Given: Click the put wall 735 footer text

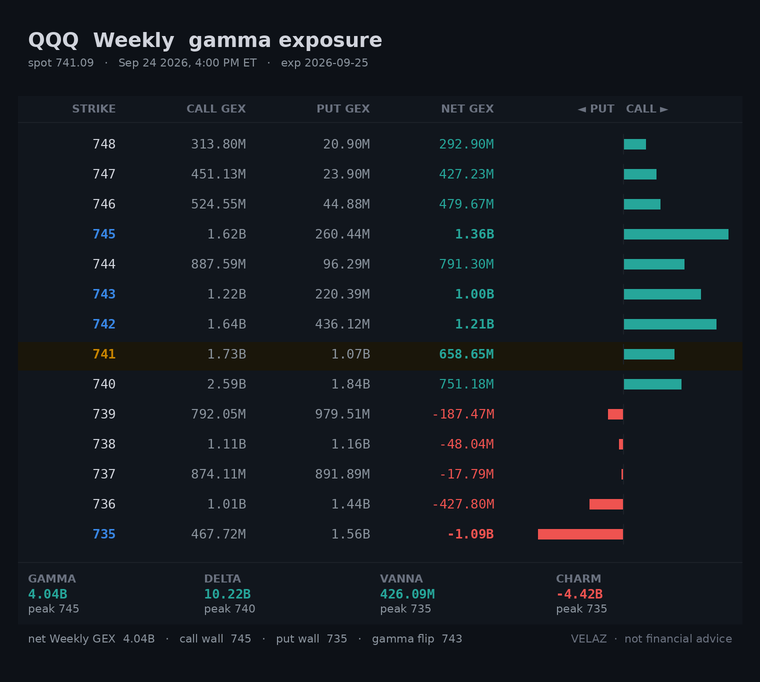Looking at the screenshot, I should pos(311,639).
